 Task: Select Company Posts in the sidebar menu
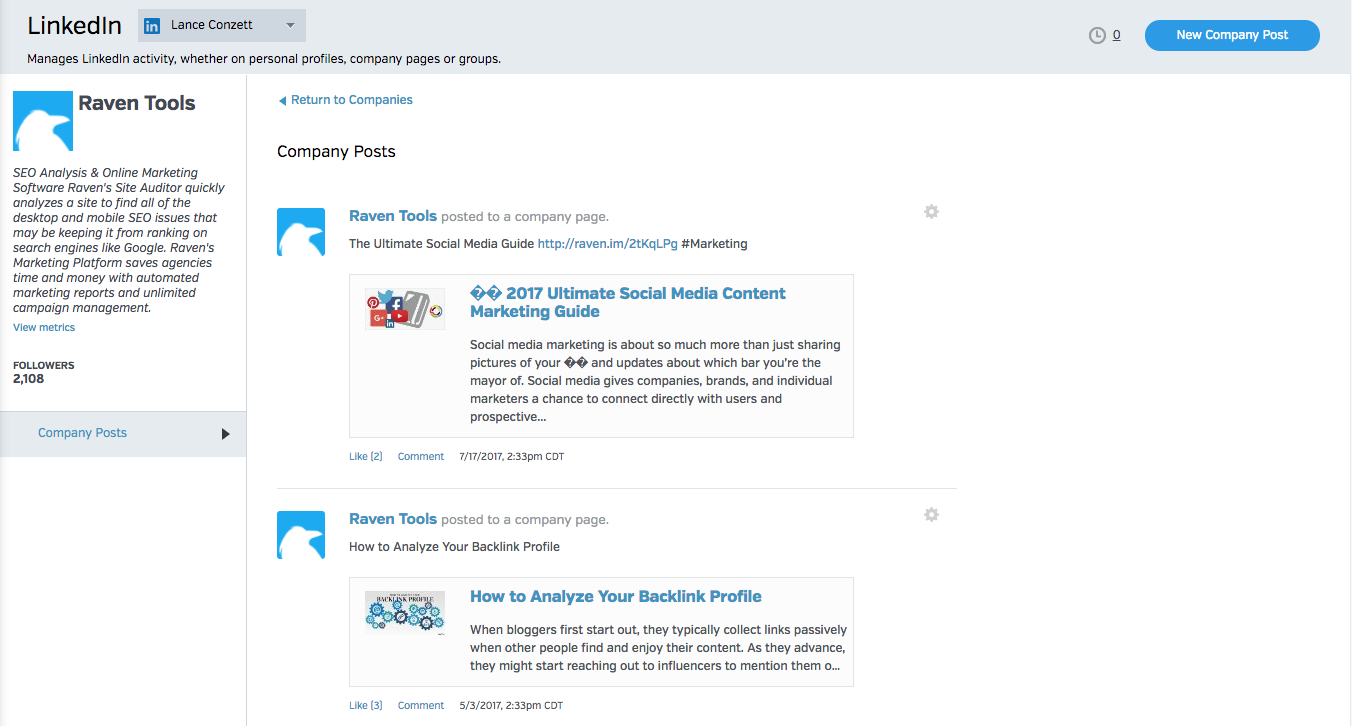(82, 433)
